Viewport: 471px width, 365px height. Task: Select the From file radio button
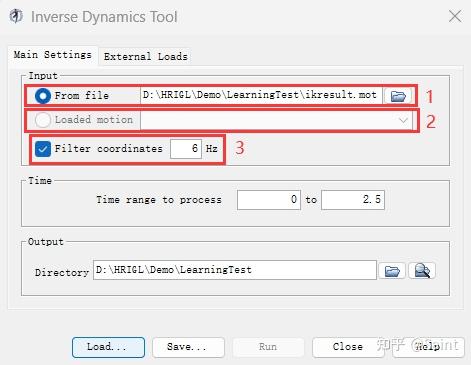click(x=43, y=96)
